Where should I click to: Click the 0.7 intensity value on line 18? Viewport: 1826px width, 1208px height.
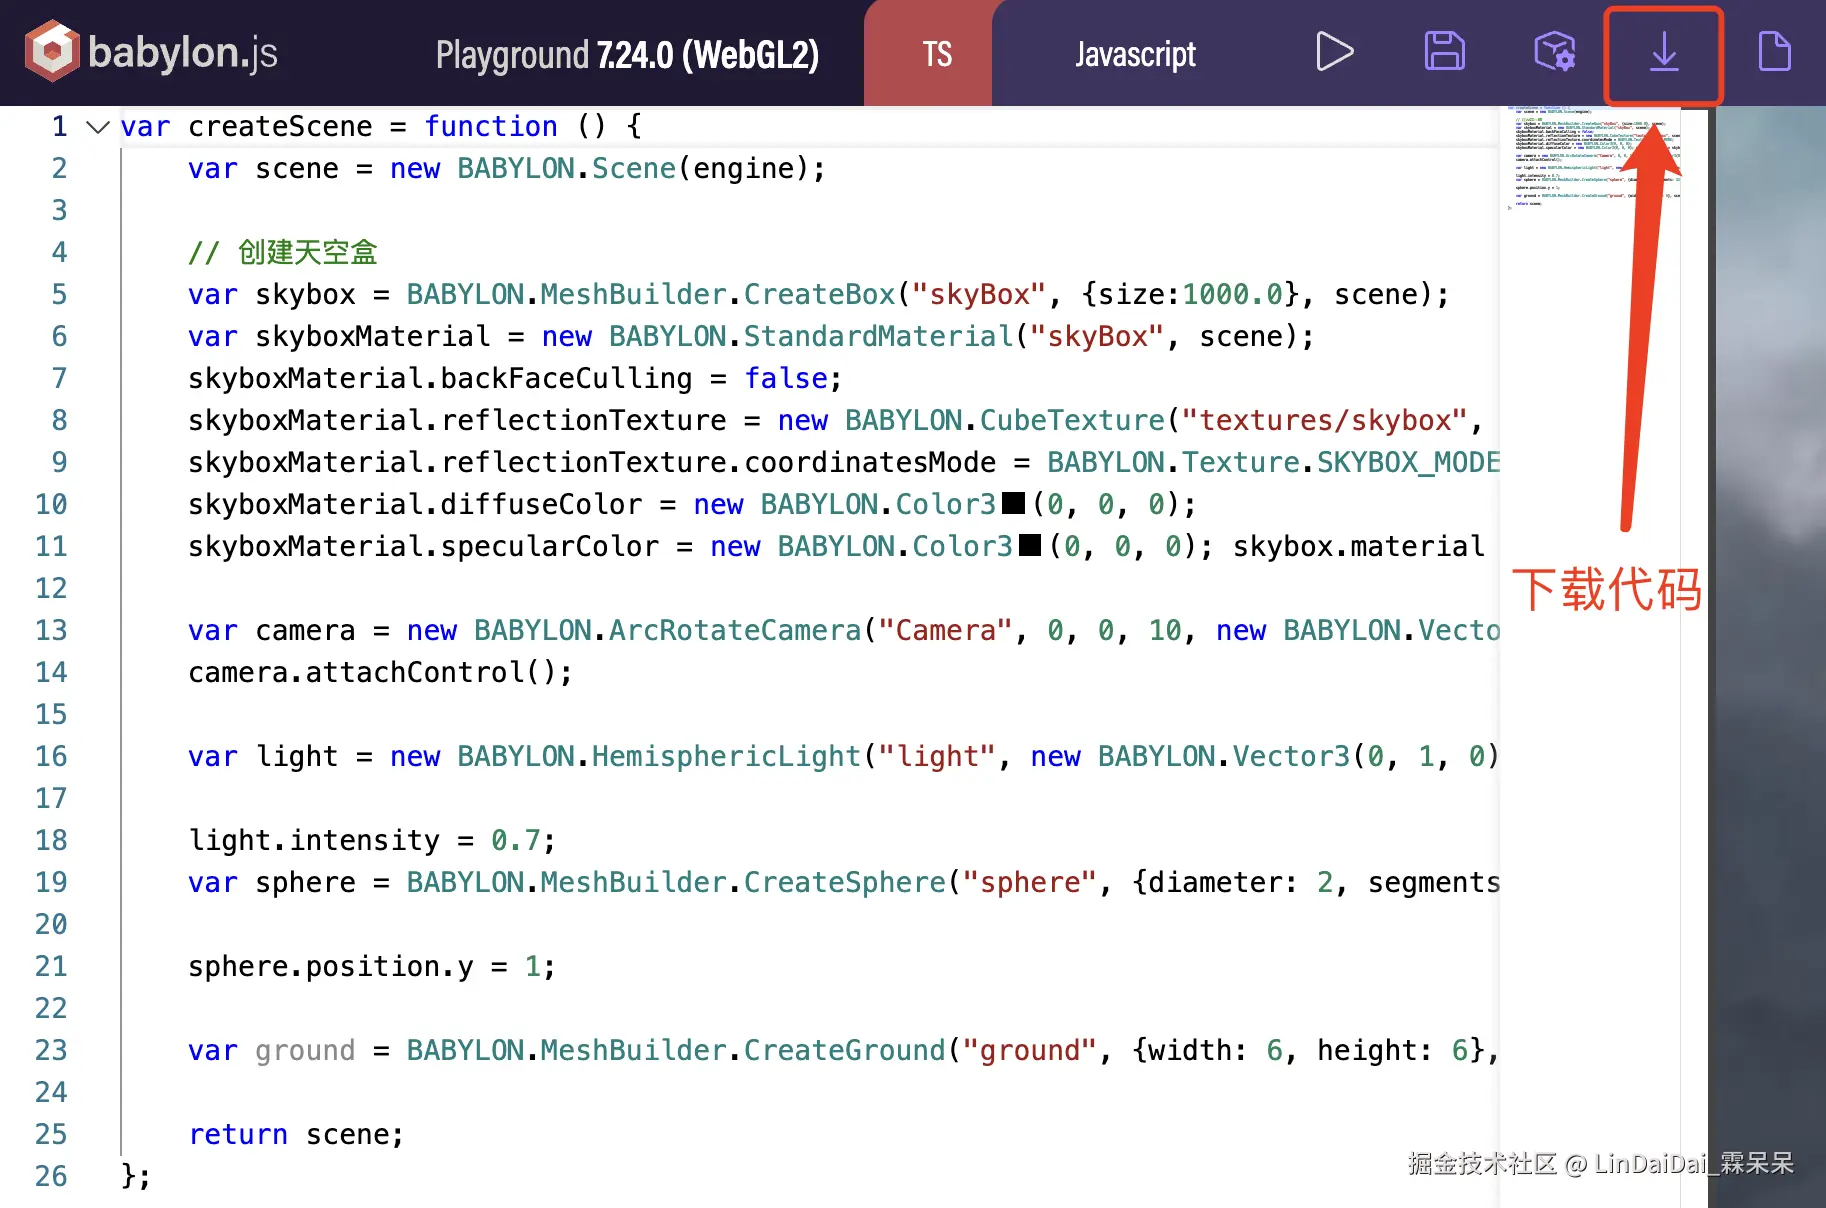tap(516, 840)
